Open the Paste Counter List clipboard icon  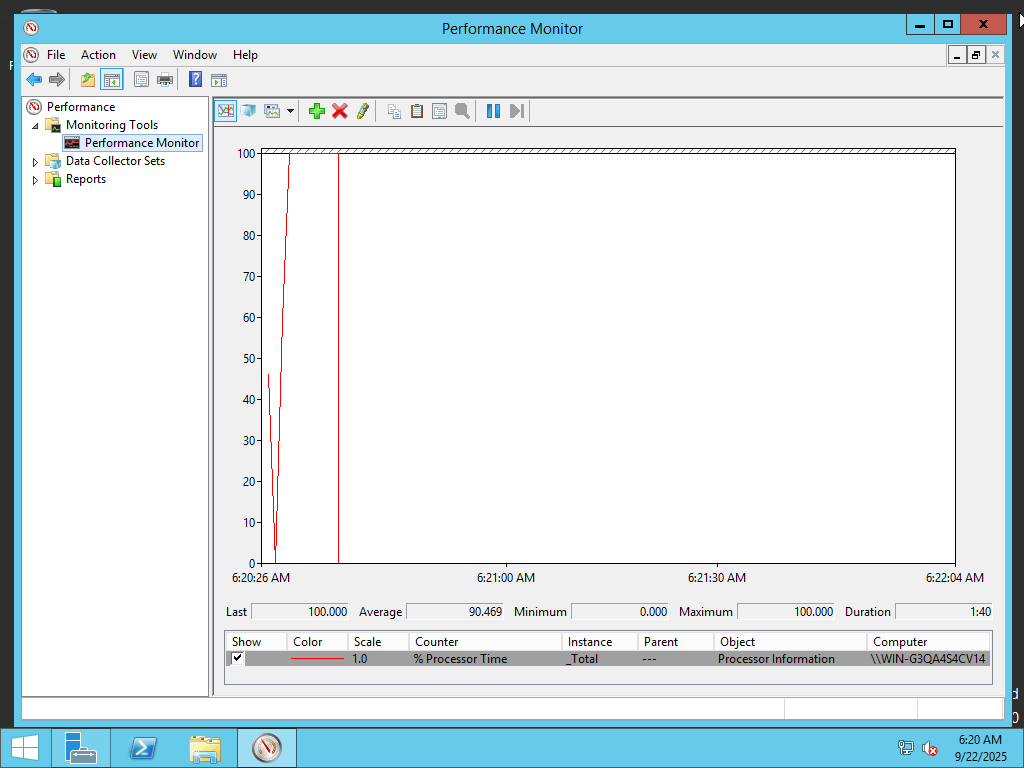pyautogui.click(x=417, y=111)
